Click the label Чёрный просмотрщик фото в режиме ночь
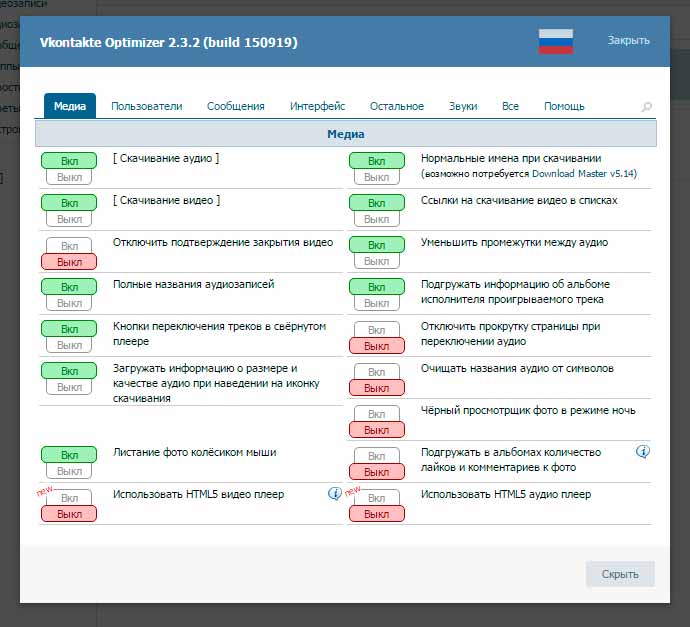 tap(528, 410)
